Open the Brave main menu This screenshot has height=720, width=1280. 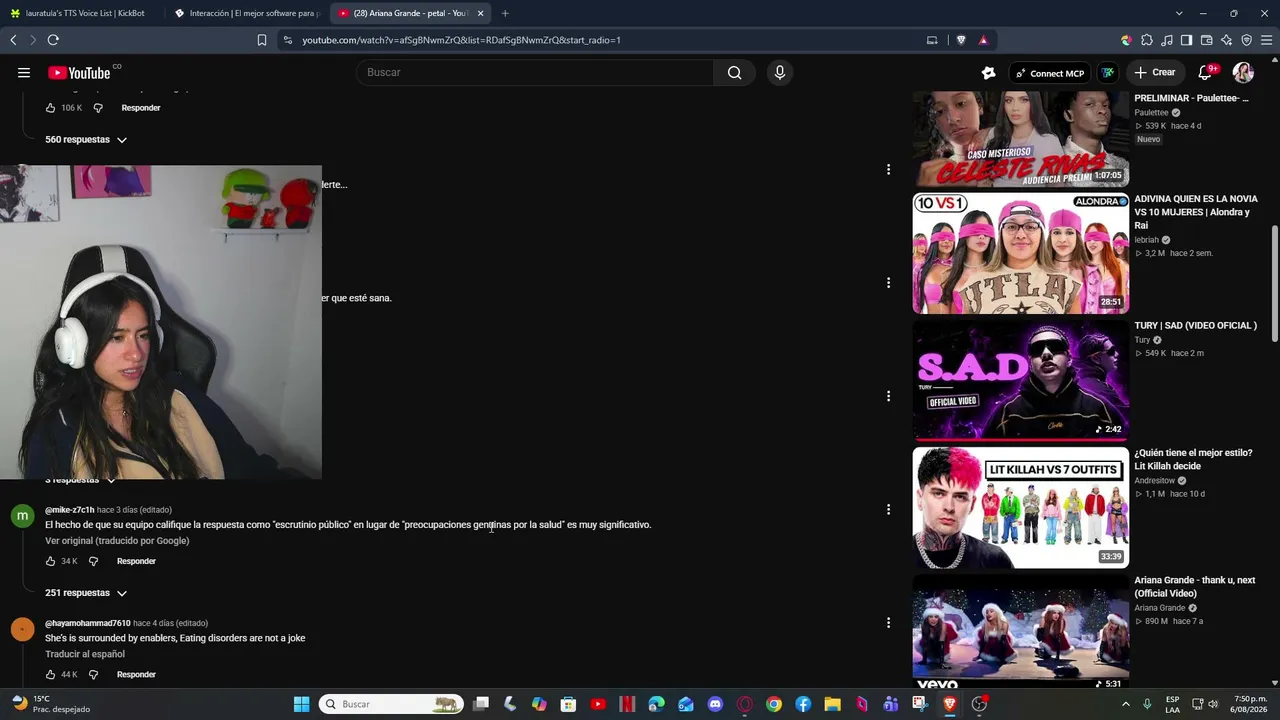point(1266,40)
